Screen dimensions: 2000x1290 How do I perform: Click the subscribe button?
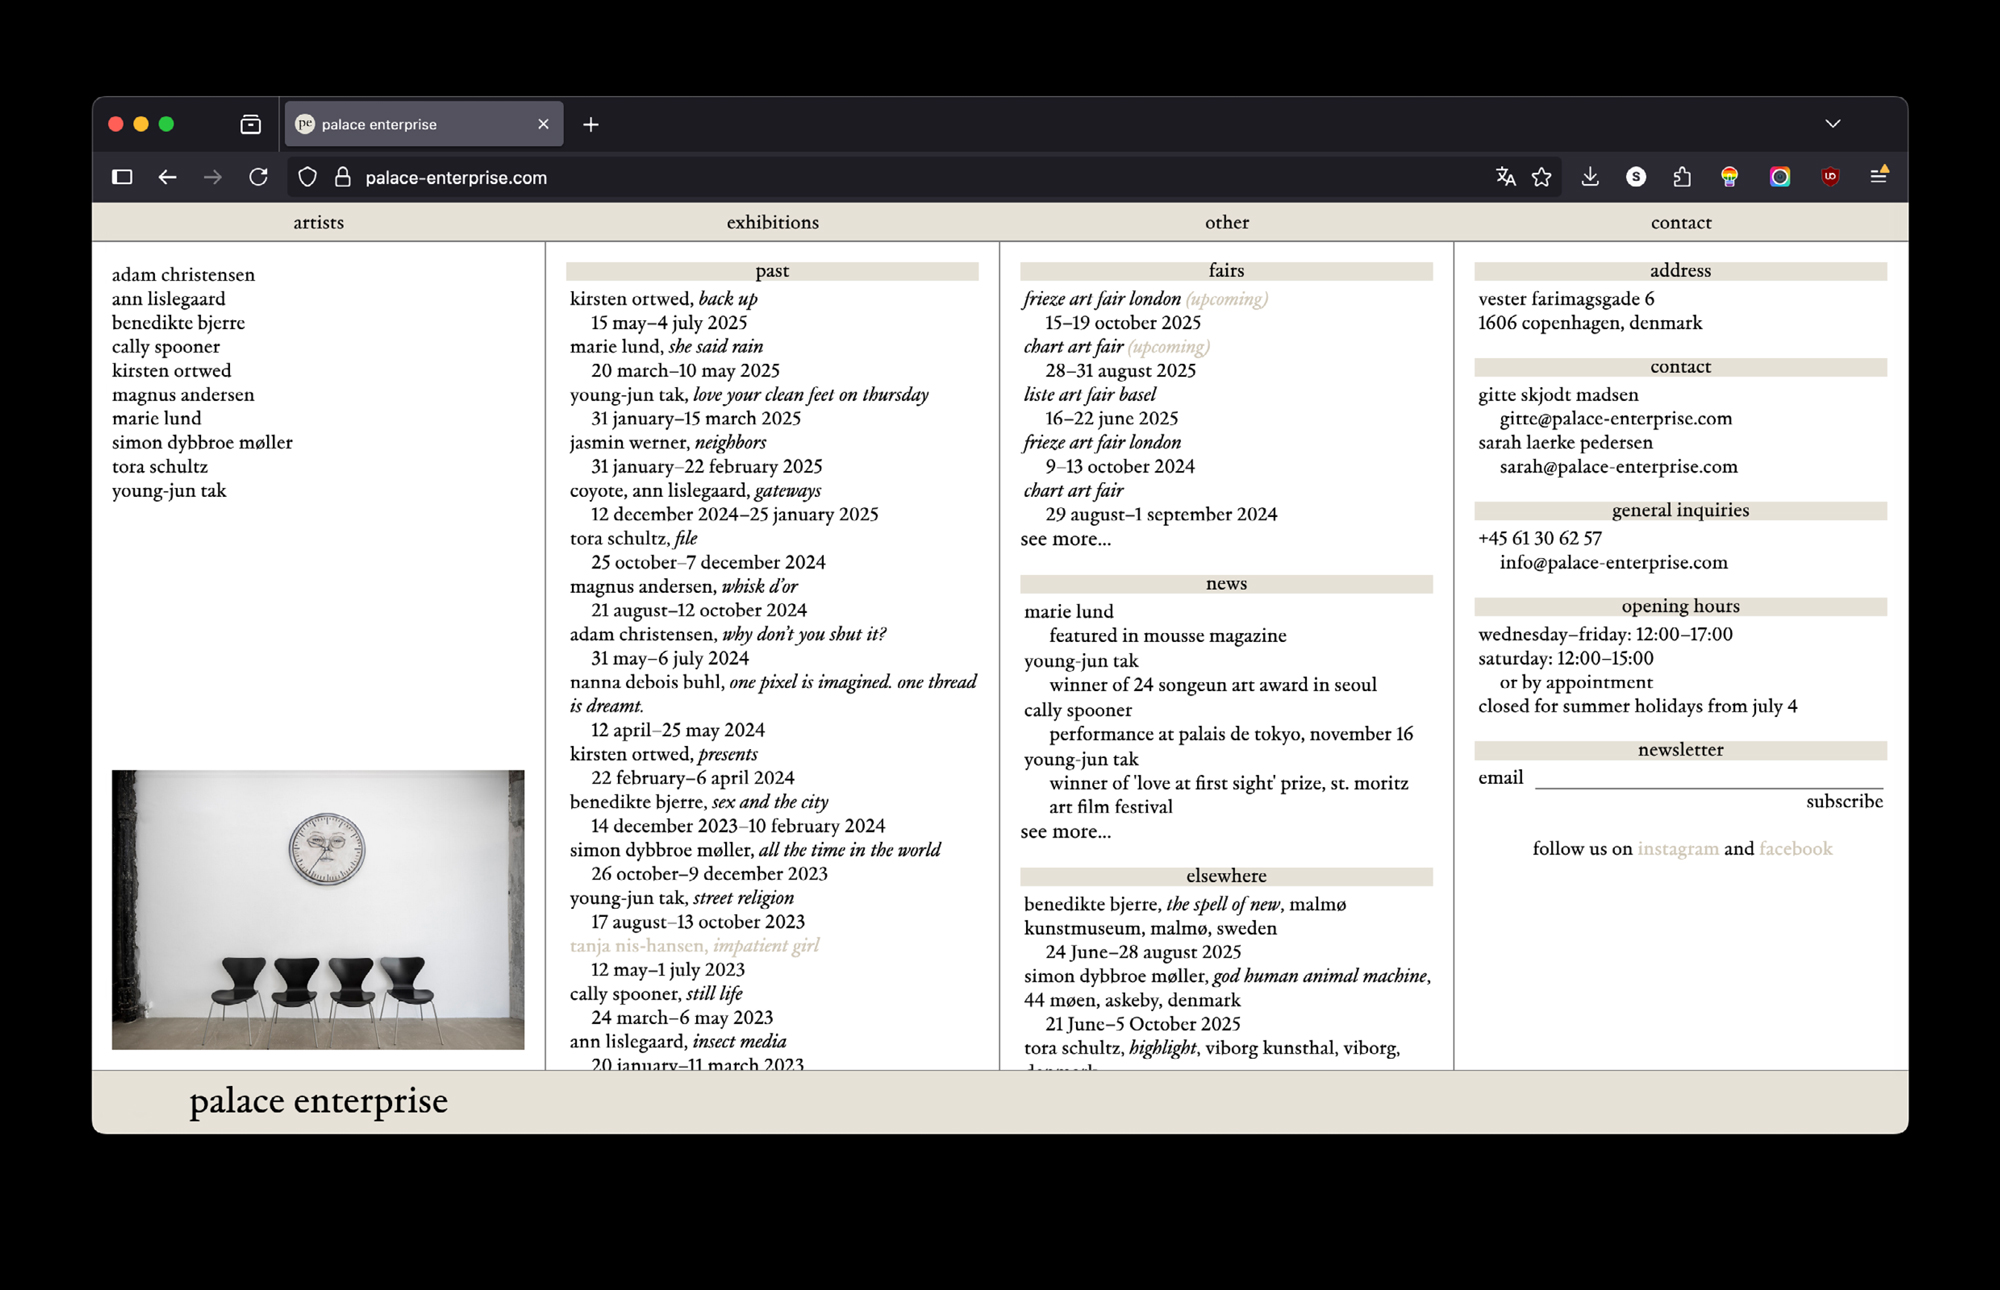pyautogui.click(x=1844, y=802)
